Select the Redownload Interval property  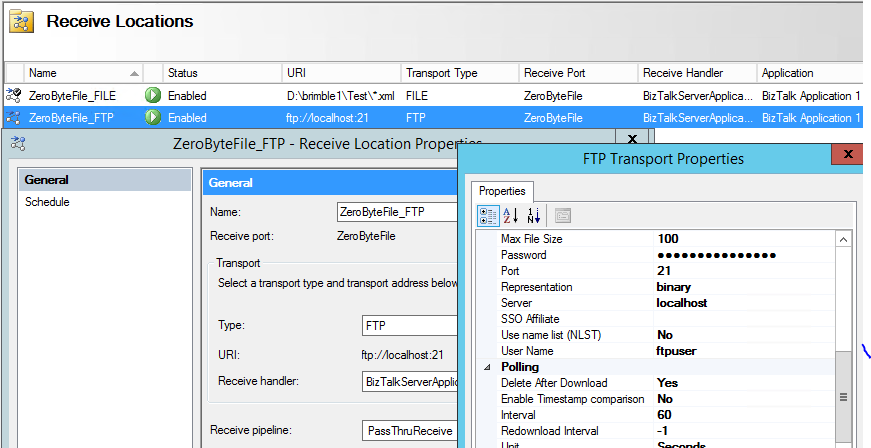550,431
